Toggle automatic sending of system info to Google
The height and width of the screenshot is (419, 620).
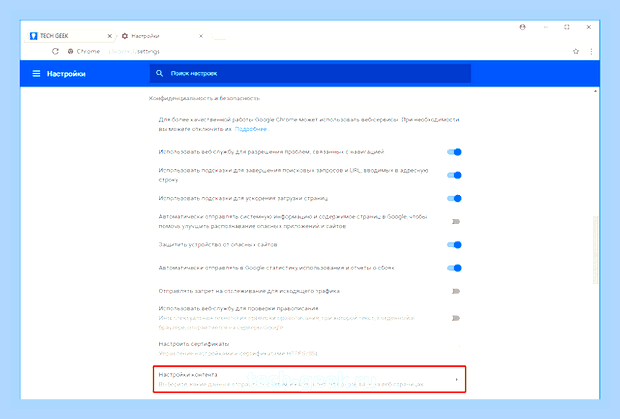tap(456, 221)
